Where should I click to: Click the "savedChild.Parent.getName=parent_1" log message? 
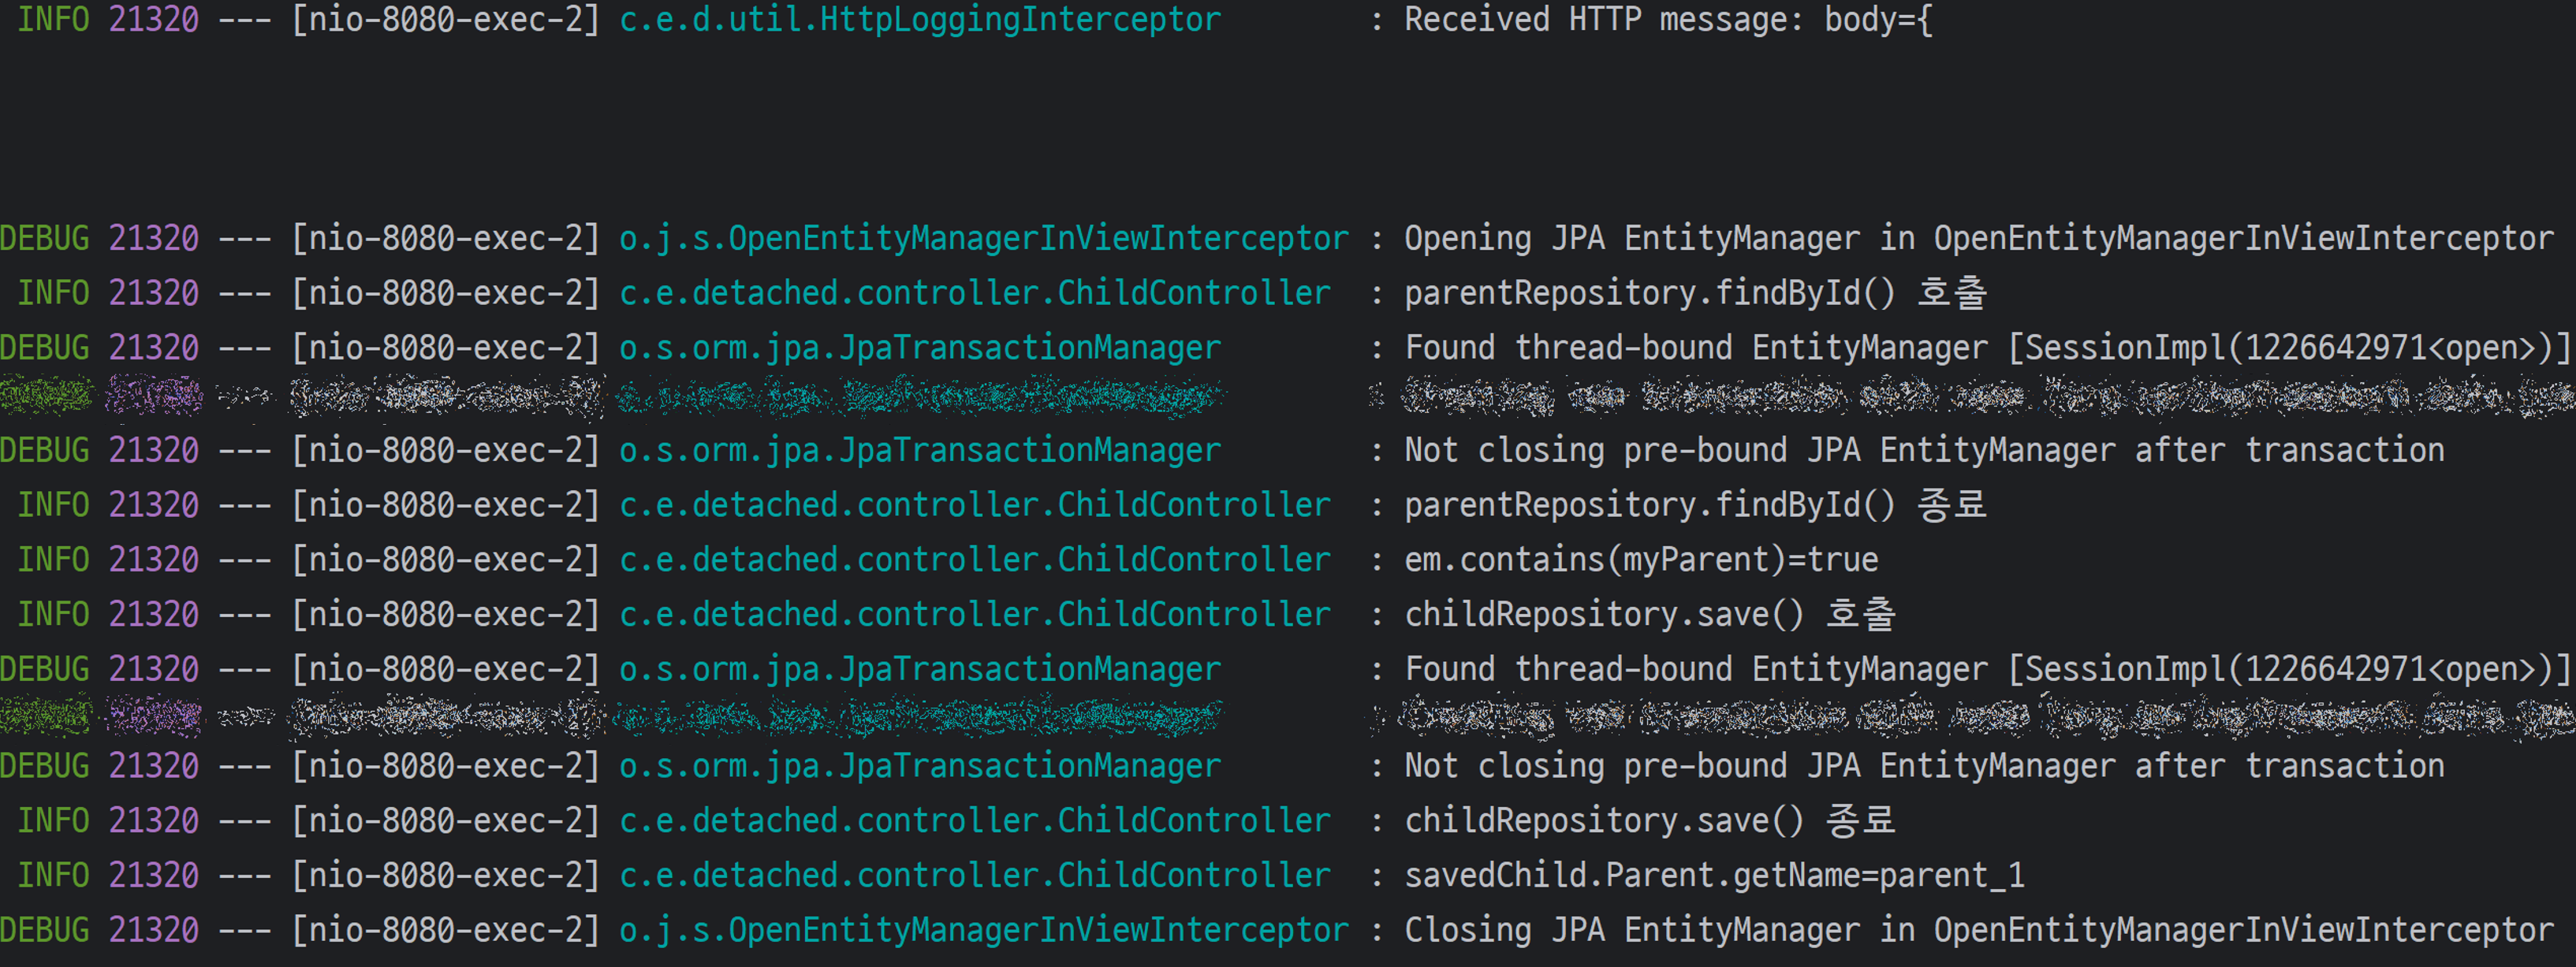(x=1714, y=876)
